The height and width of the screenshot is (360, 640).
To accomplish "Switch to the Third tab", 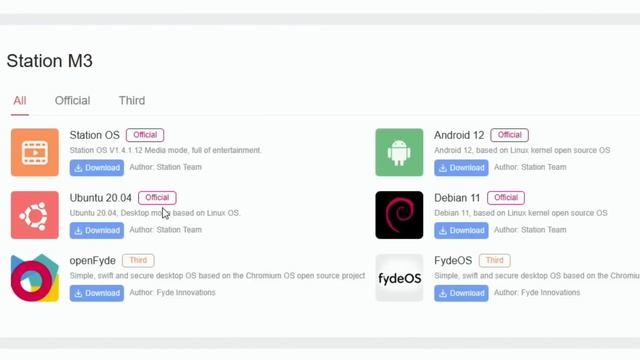I will pos(132,101).
